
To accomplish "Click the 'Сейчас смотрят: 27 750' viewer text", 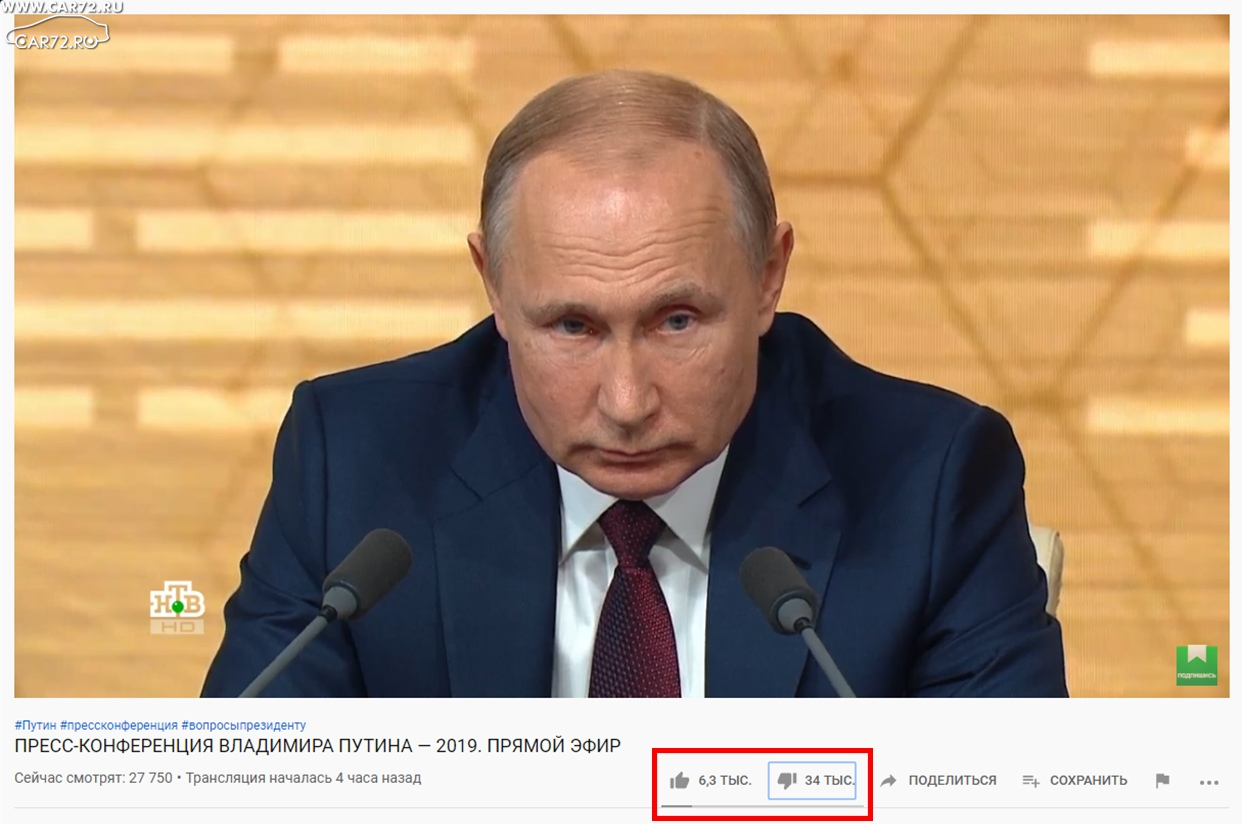I will [93, 778].
